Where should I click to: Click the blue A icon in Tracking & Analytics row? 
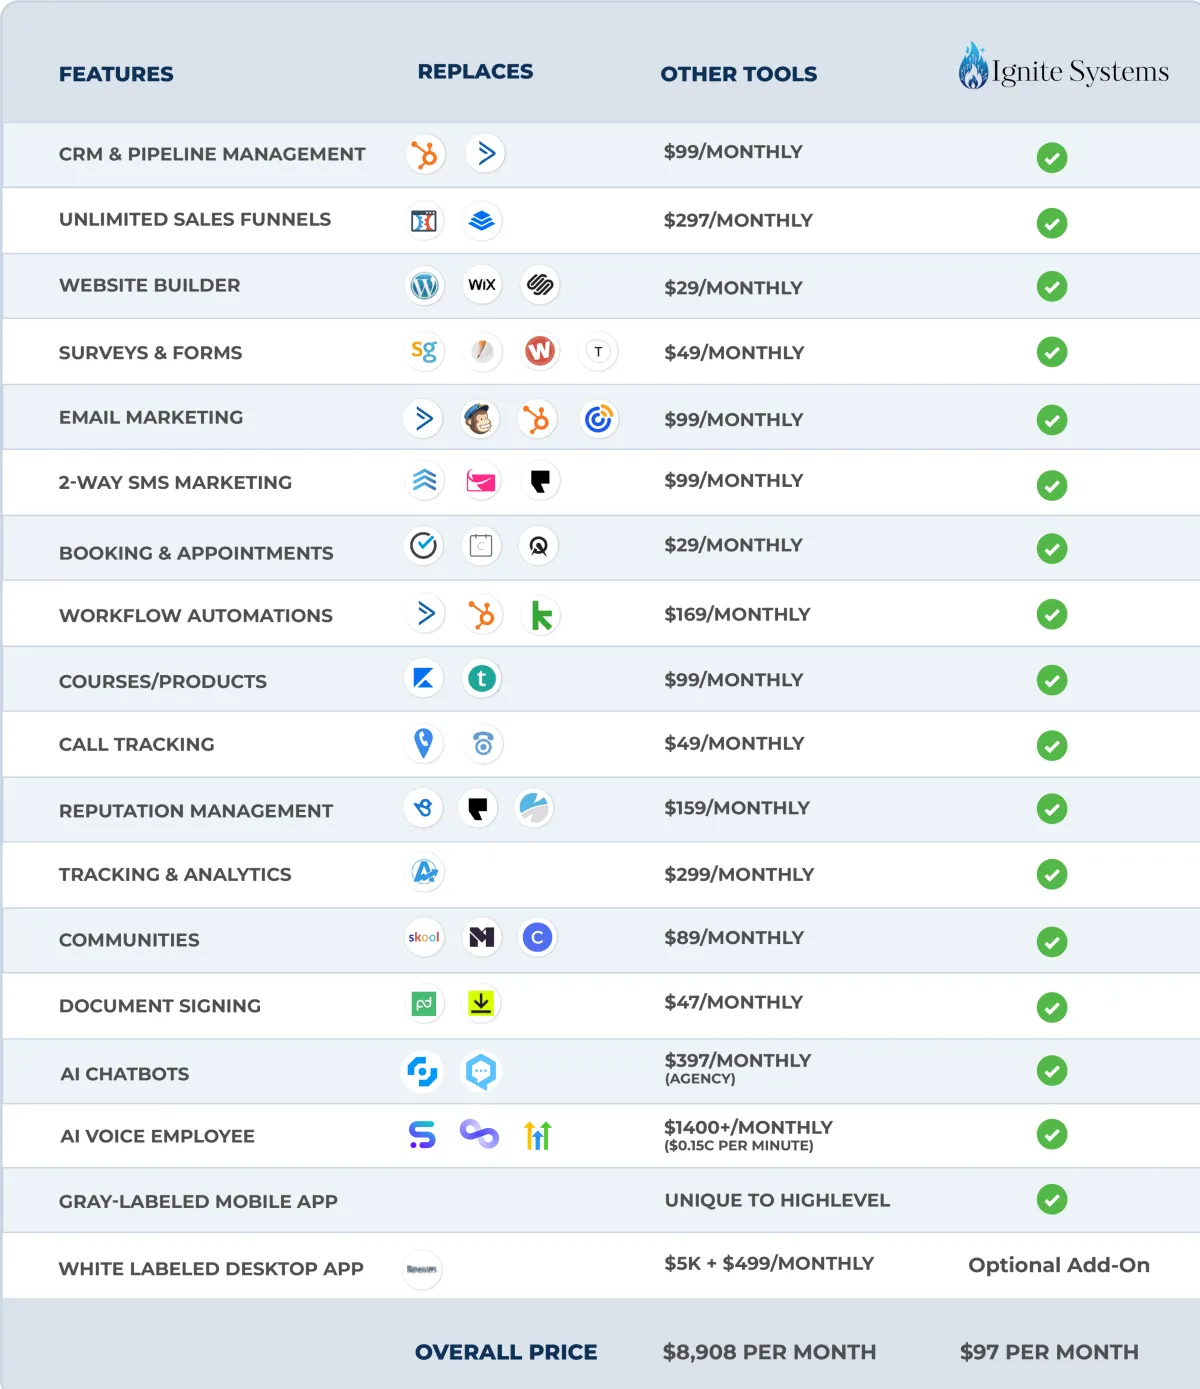425,872
